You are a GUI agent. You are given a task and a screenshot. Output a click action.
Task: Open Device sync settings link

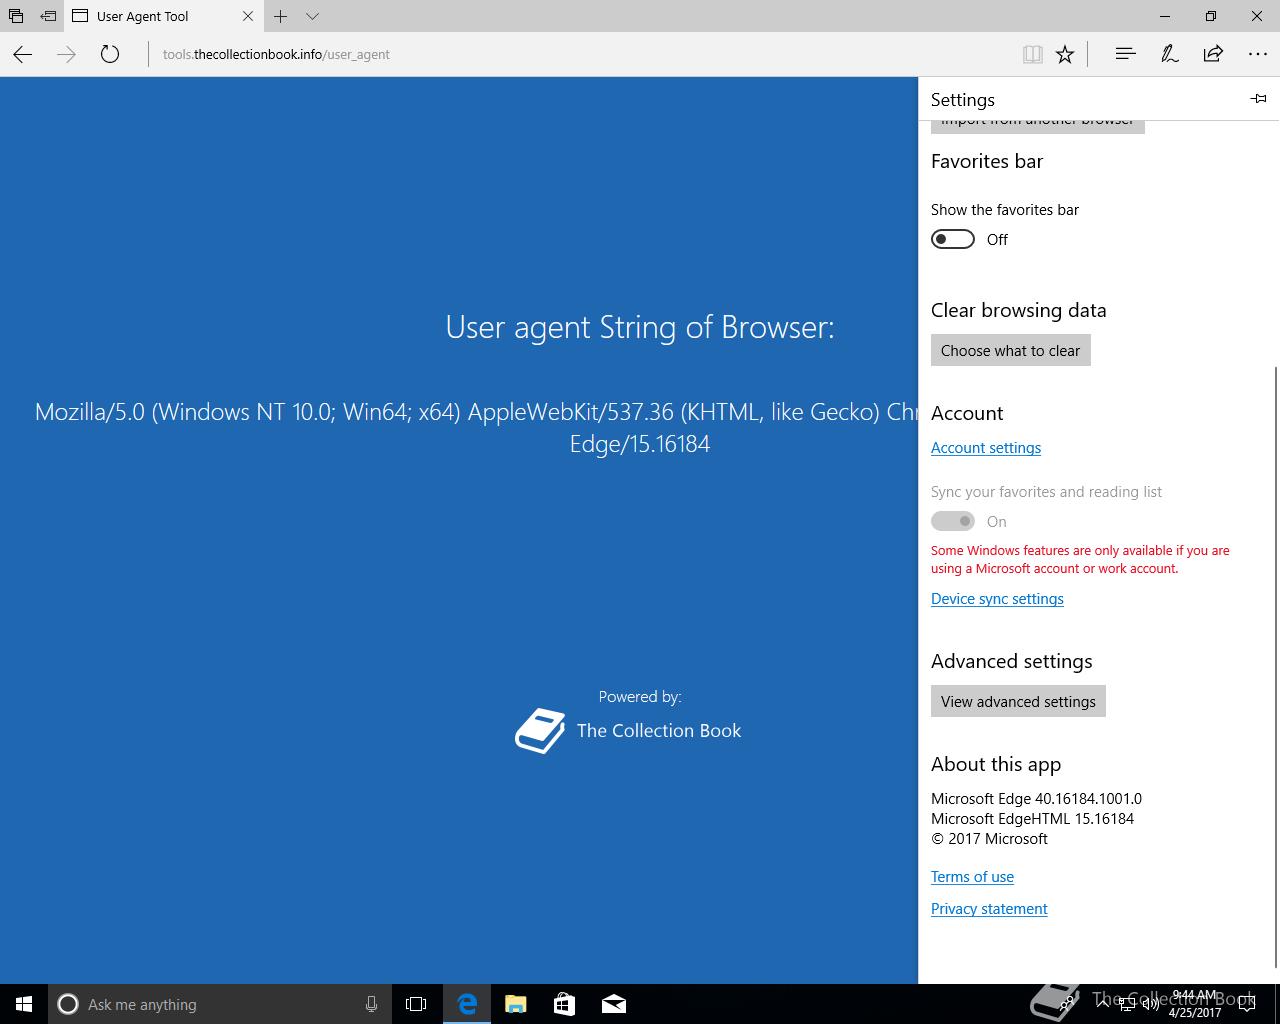(x=997, y=599)
